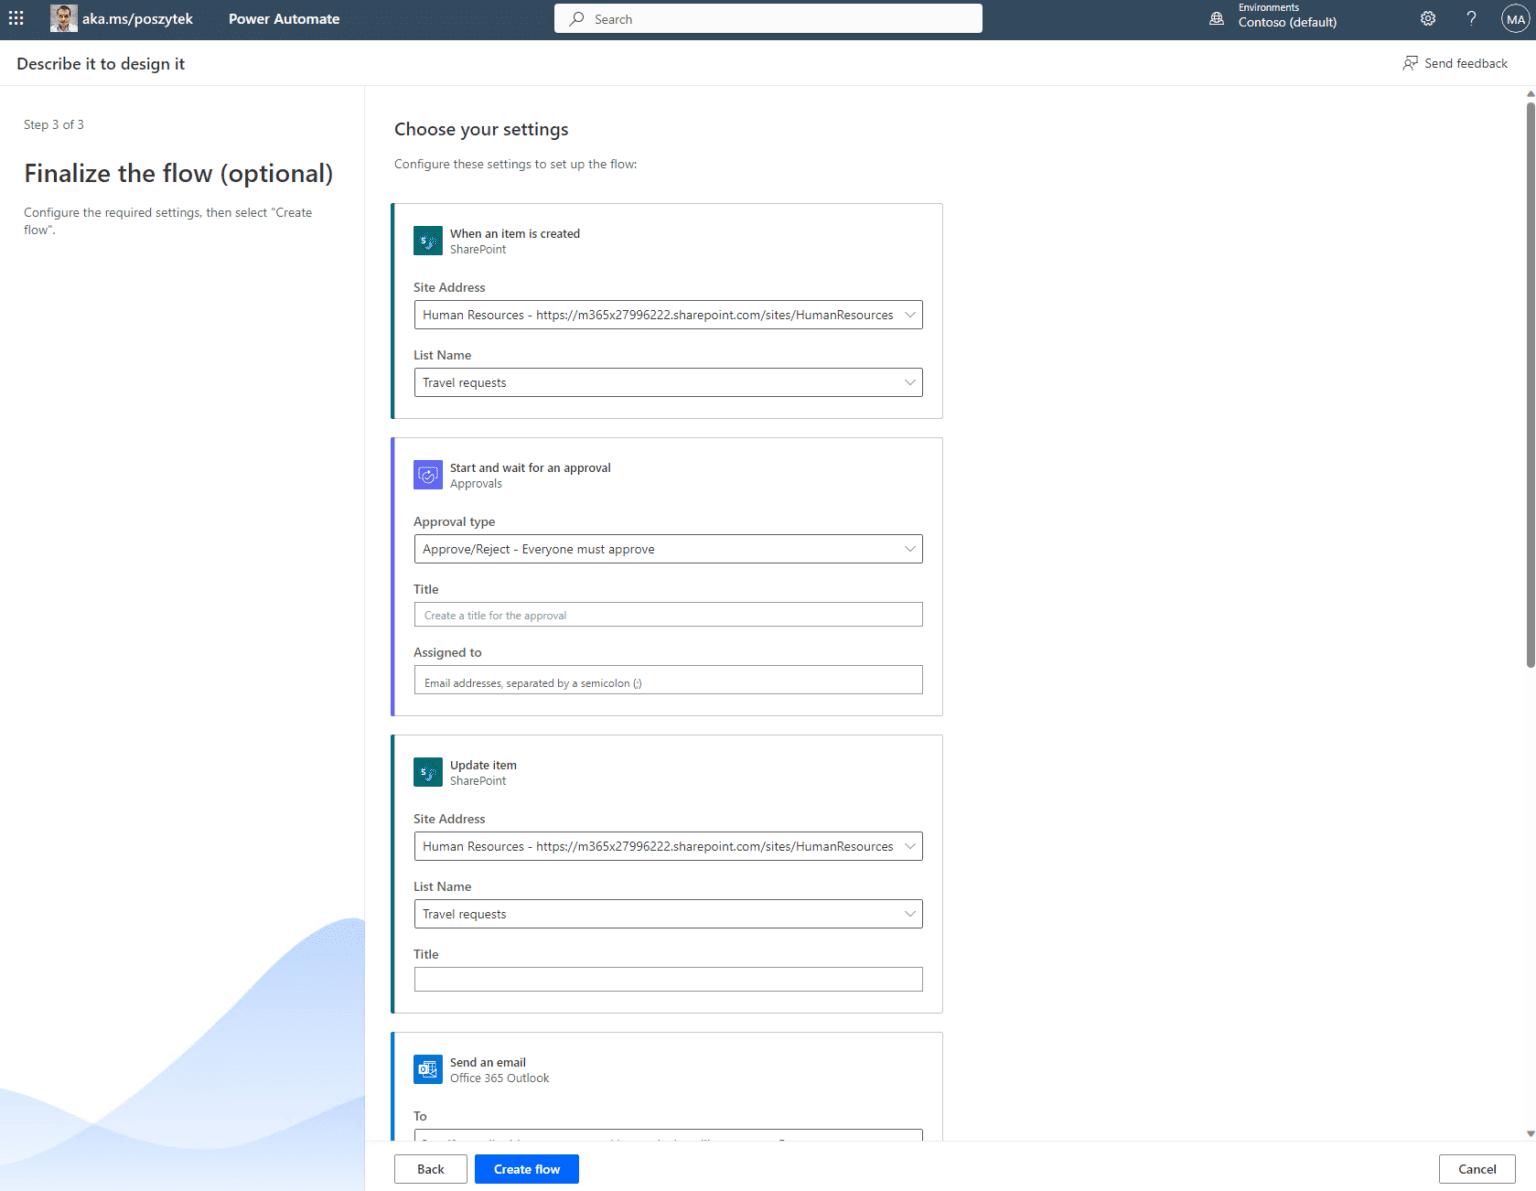Click the approval Title input field
This screenshot has width=1536, height=1191.
click(668, 615)
